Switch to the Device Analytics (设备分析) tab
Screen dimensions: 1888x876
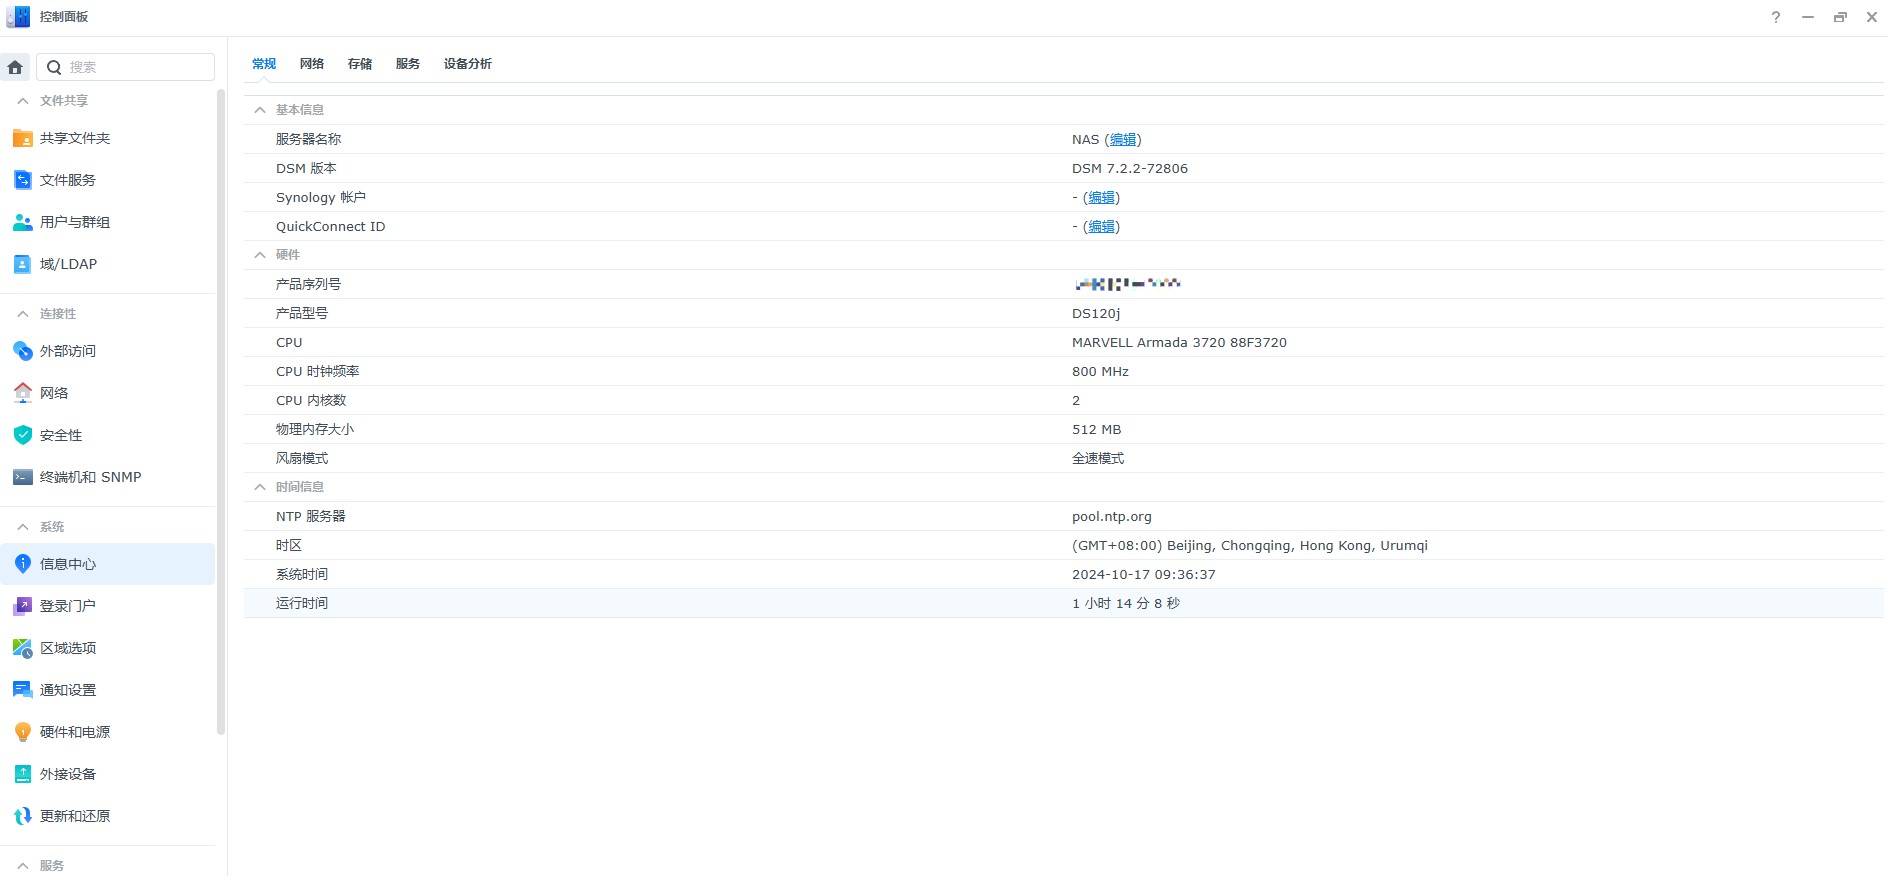(x=468, y=63)
